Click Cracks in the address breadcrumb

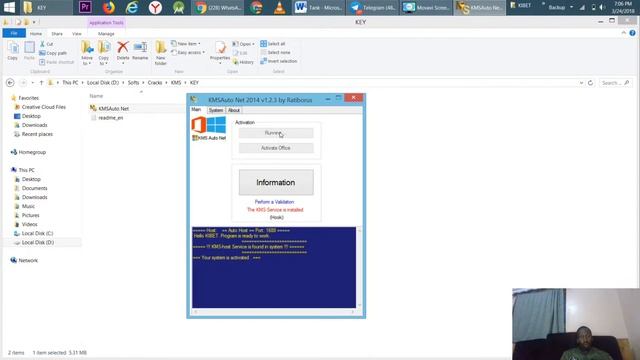click(155, 83)
